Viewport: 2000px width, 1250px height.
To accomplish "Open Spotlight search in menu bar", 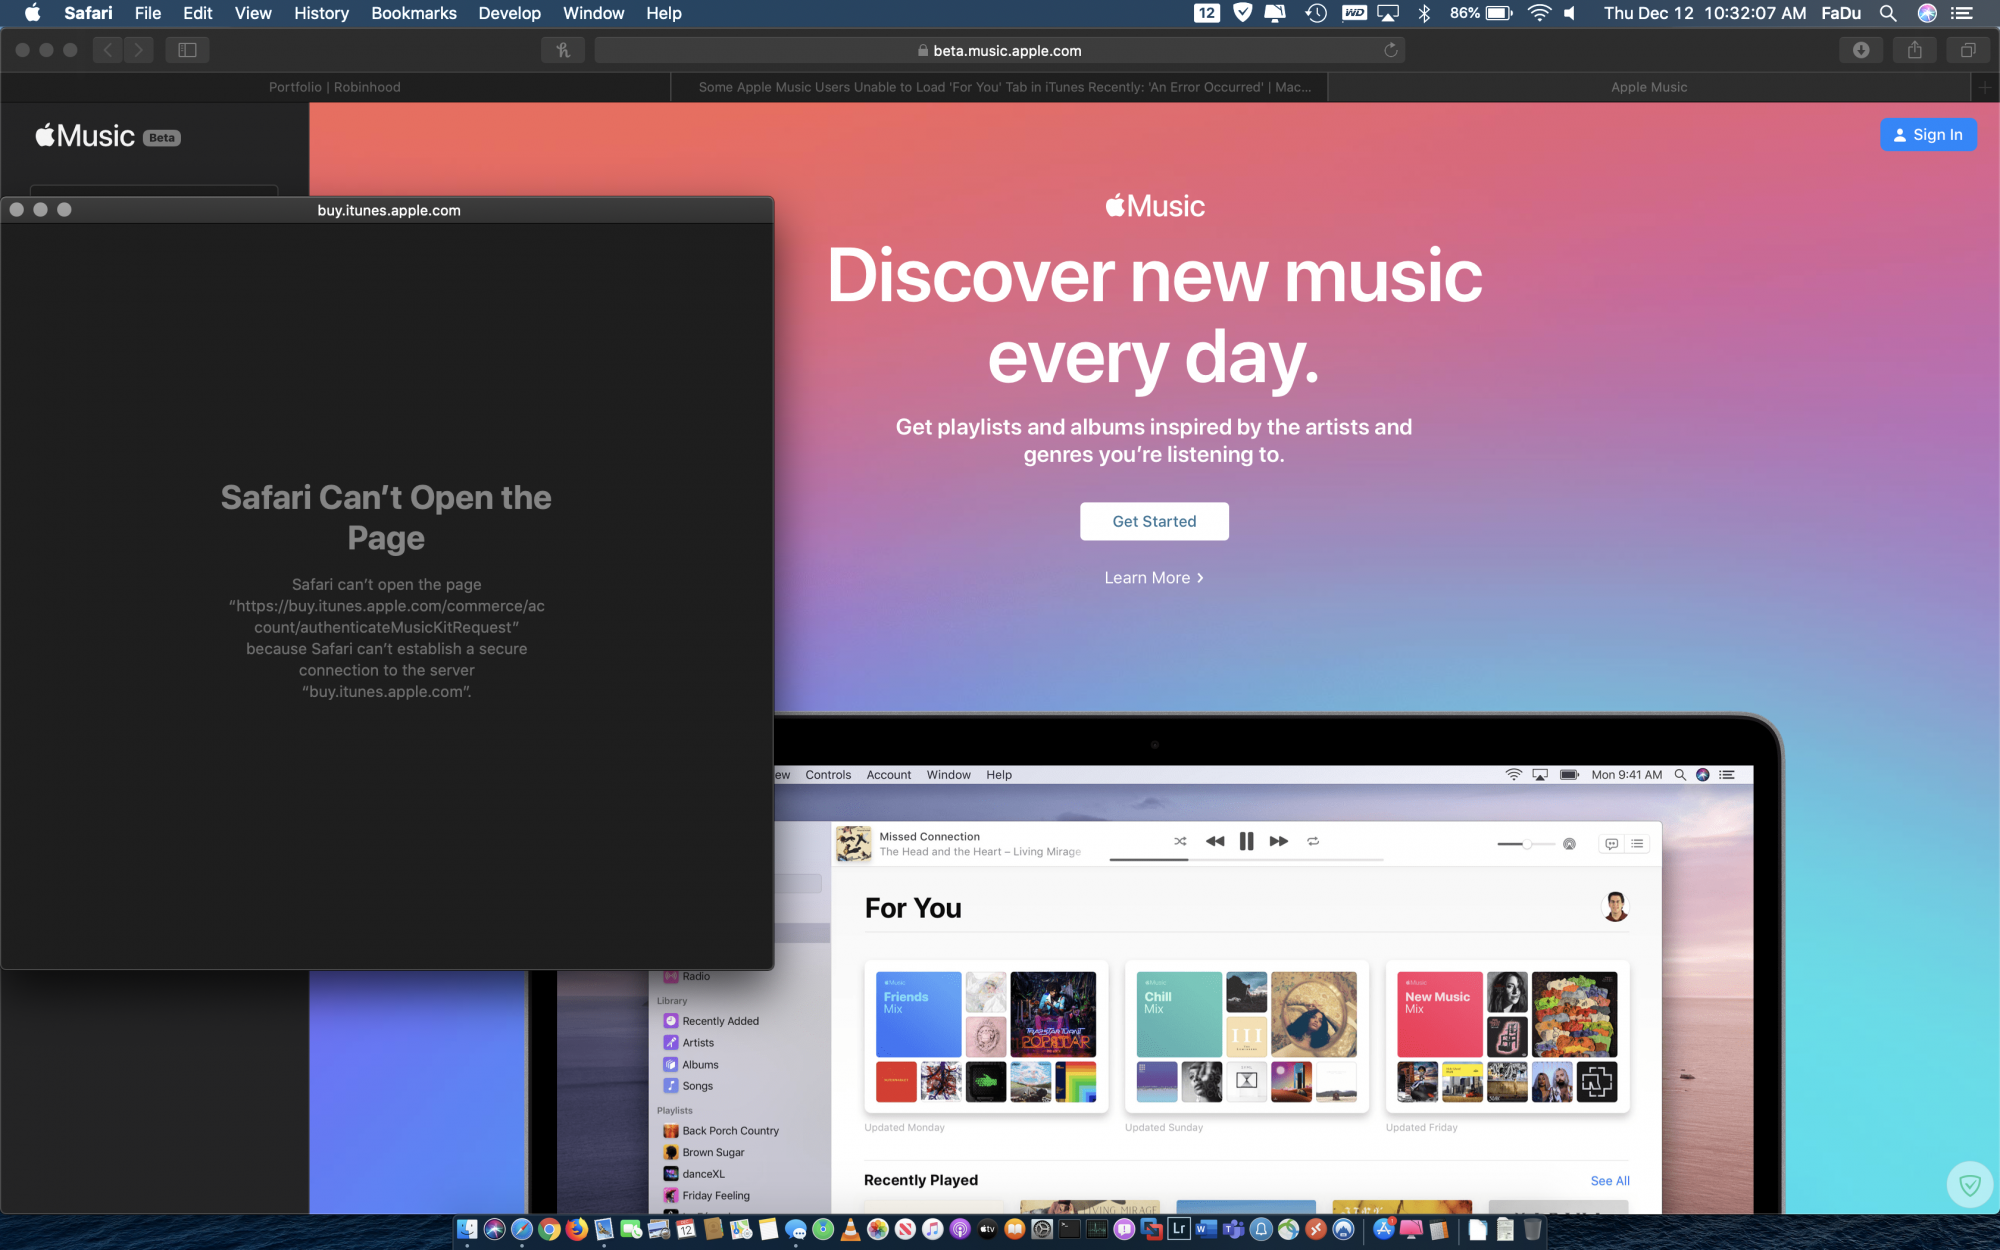I will tap(1888, 13).
